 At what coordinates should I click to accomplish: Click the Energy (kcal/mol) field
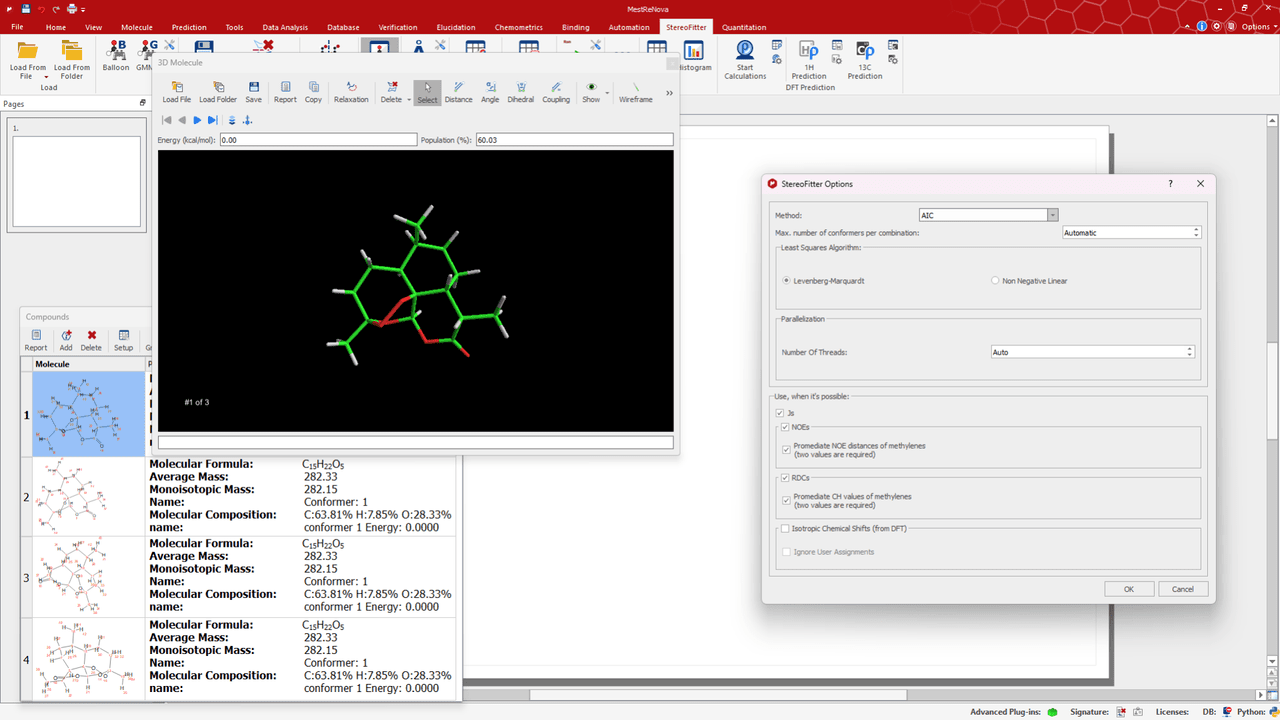point(319,140)
